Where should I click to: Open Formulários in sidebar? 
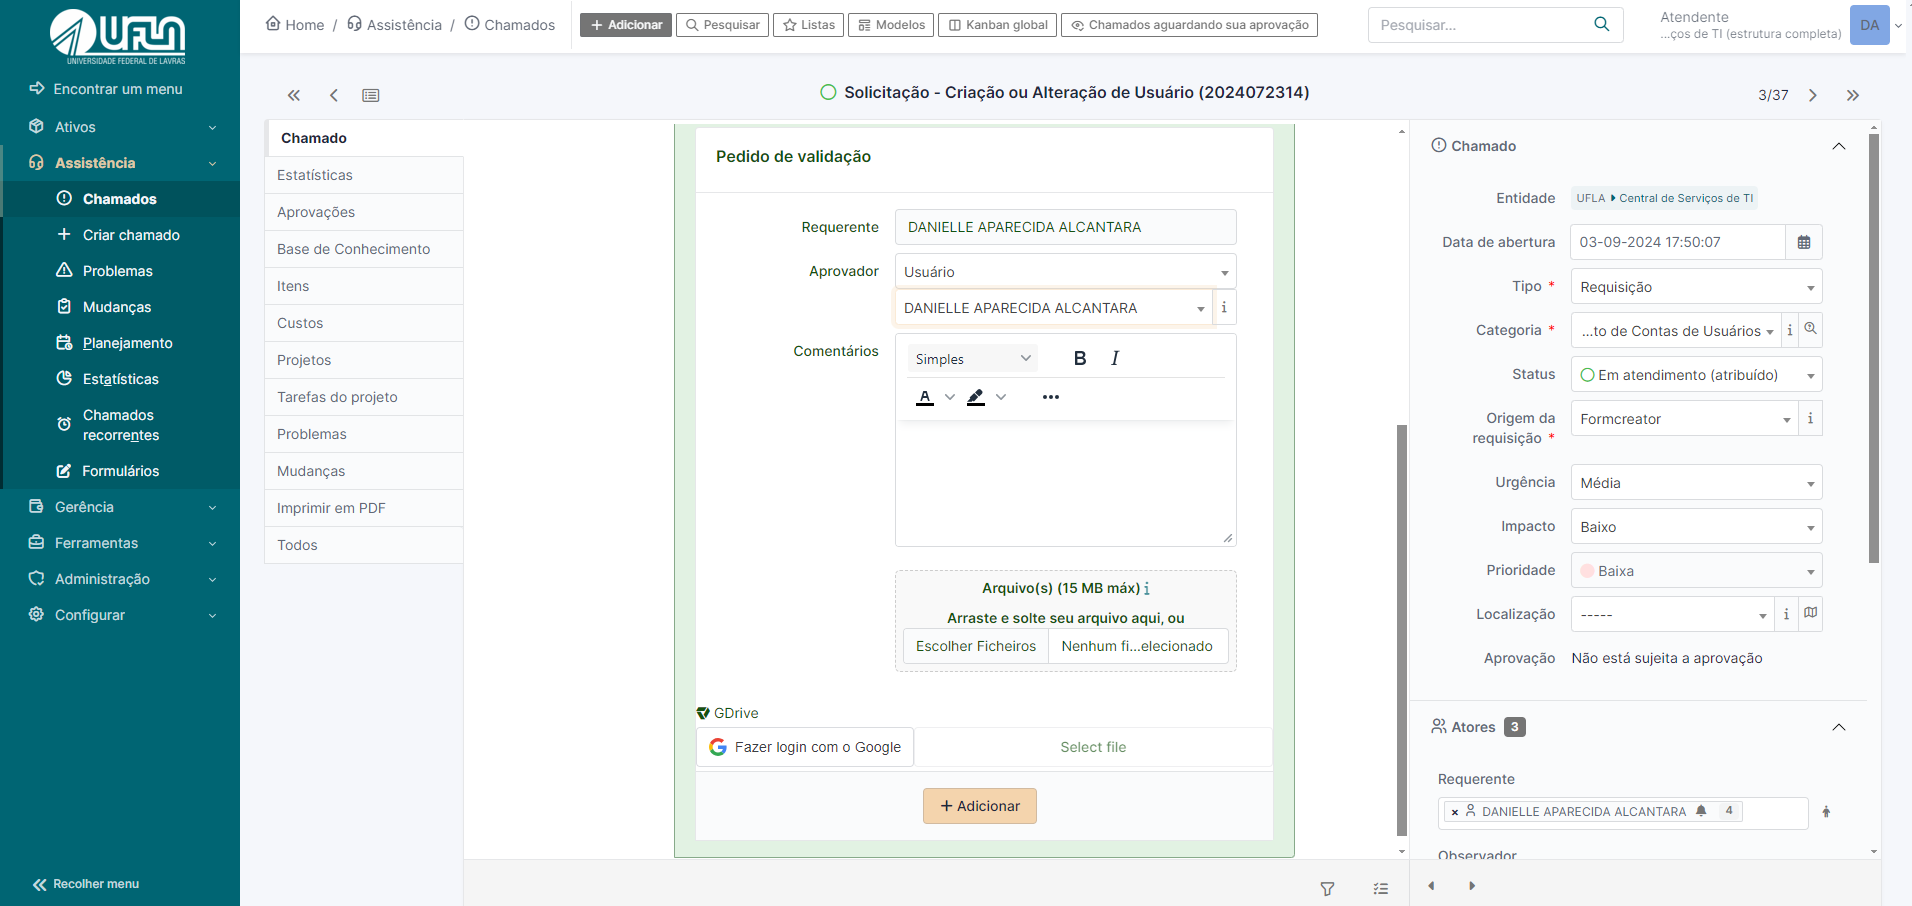point(120,471)
